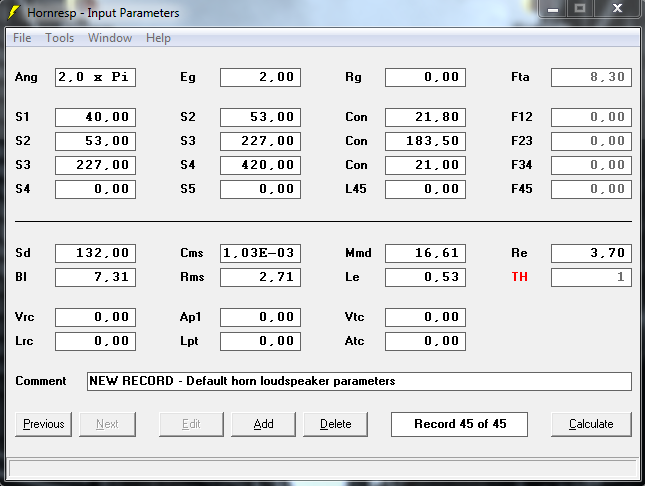This screenshot has height=486, width=645.
Task: Click the Cms label
Action: point(192,253)
